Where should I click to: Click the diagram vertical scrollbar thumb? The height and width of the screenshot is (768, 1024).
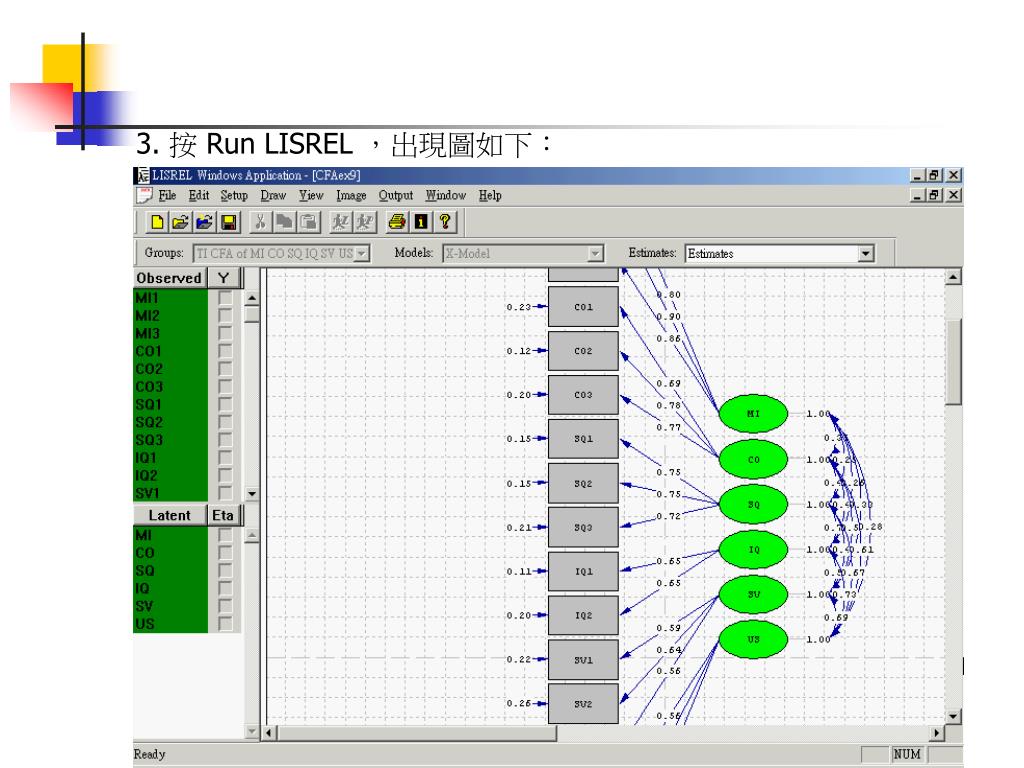pyautogui.click(x=953, y=362)
